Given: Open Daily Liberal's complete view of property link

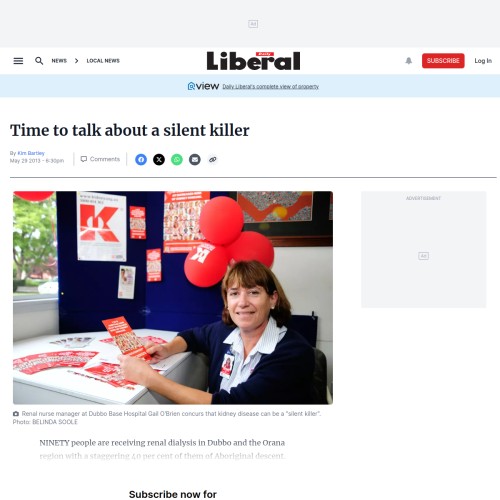Looking at the screenshot, I should click(x=271, y=87).
